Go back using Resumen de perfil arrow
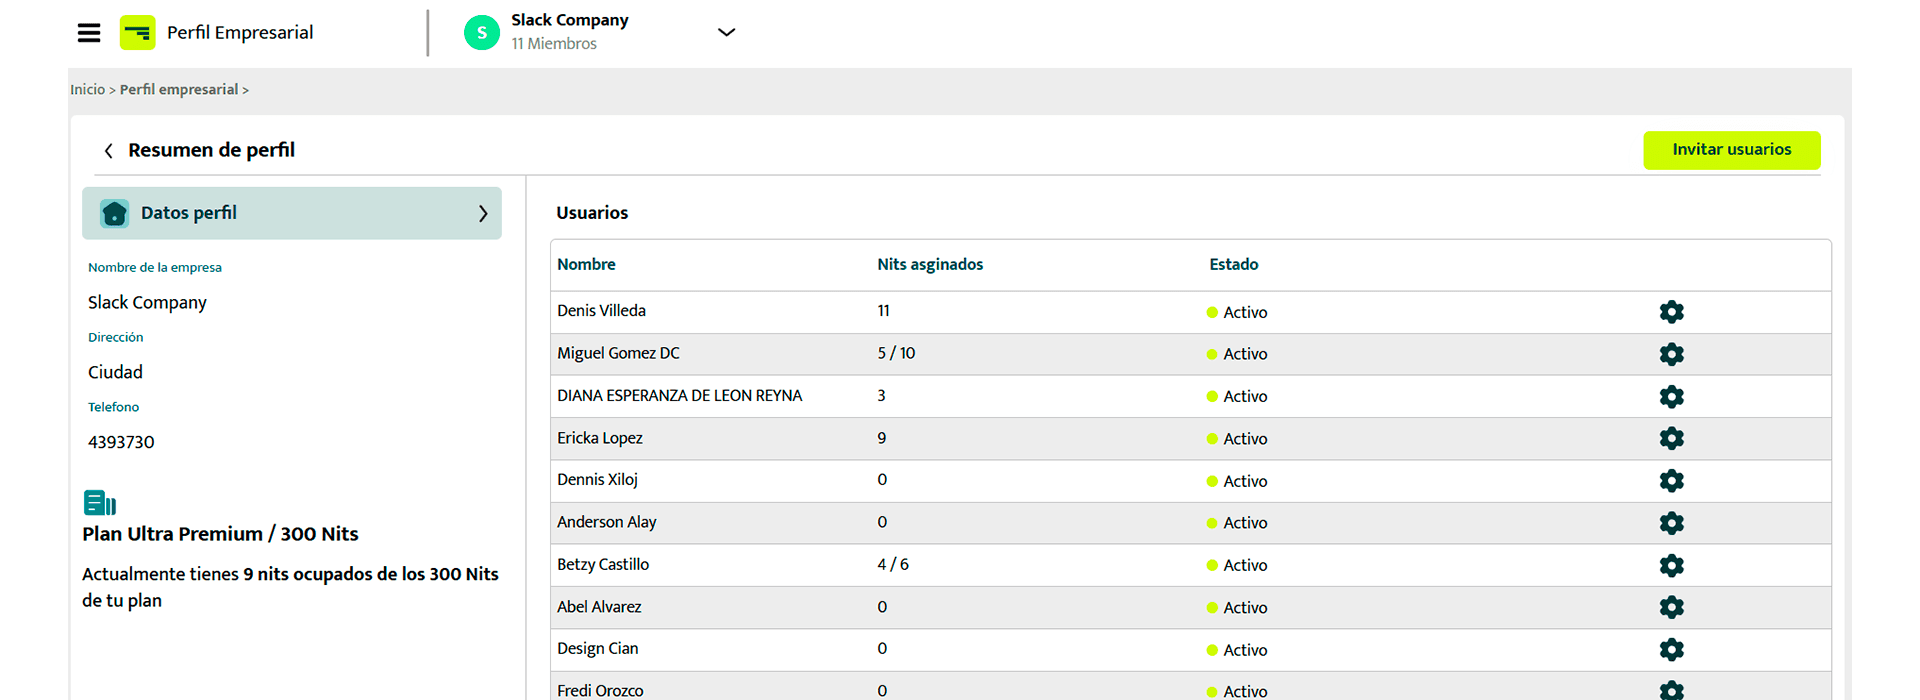Image resolution: width=1920 pixels, height=700 pixels. (x=109, y=151)
